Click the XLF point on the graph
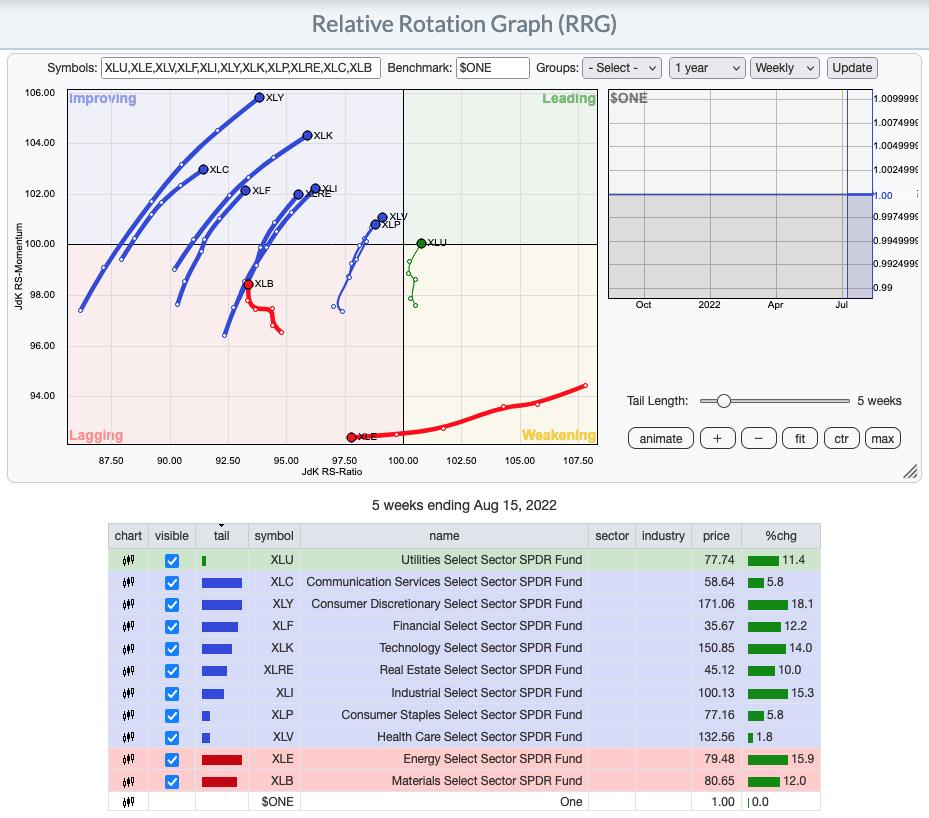Screen dimensions: 929x818 tap(245, 190)
